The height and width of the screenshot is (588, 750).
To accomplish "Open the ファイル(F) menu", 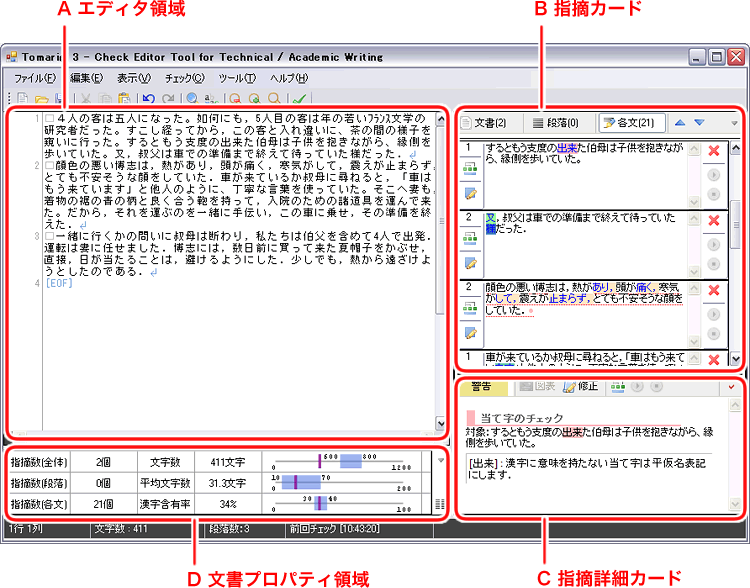I will coord(34,78).
